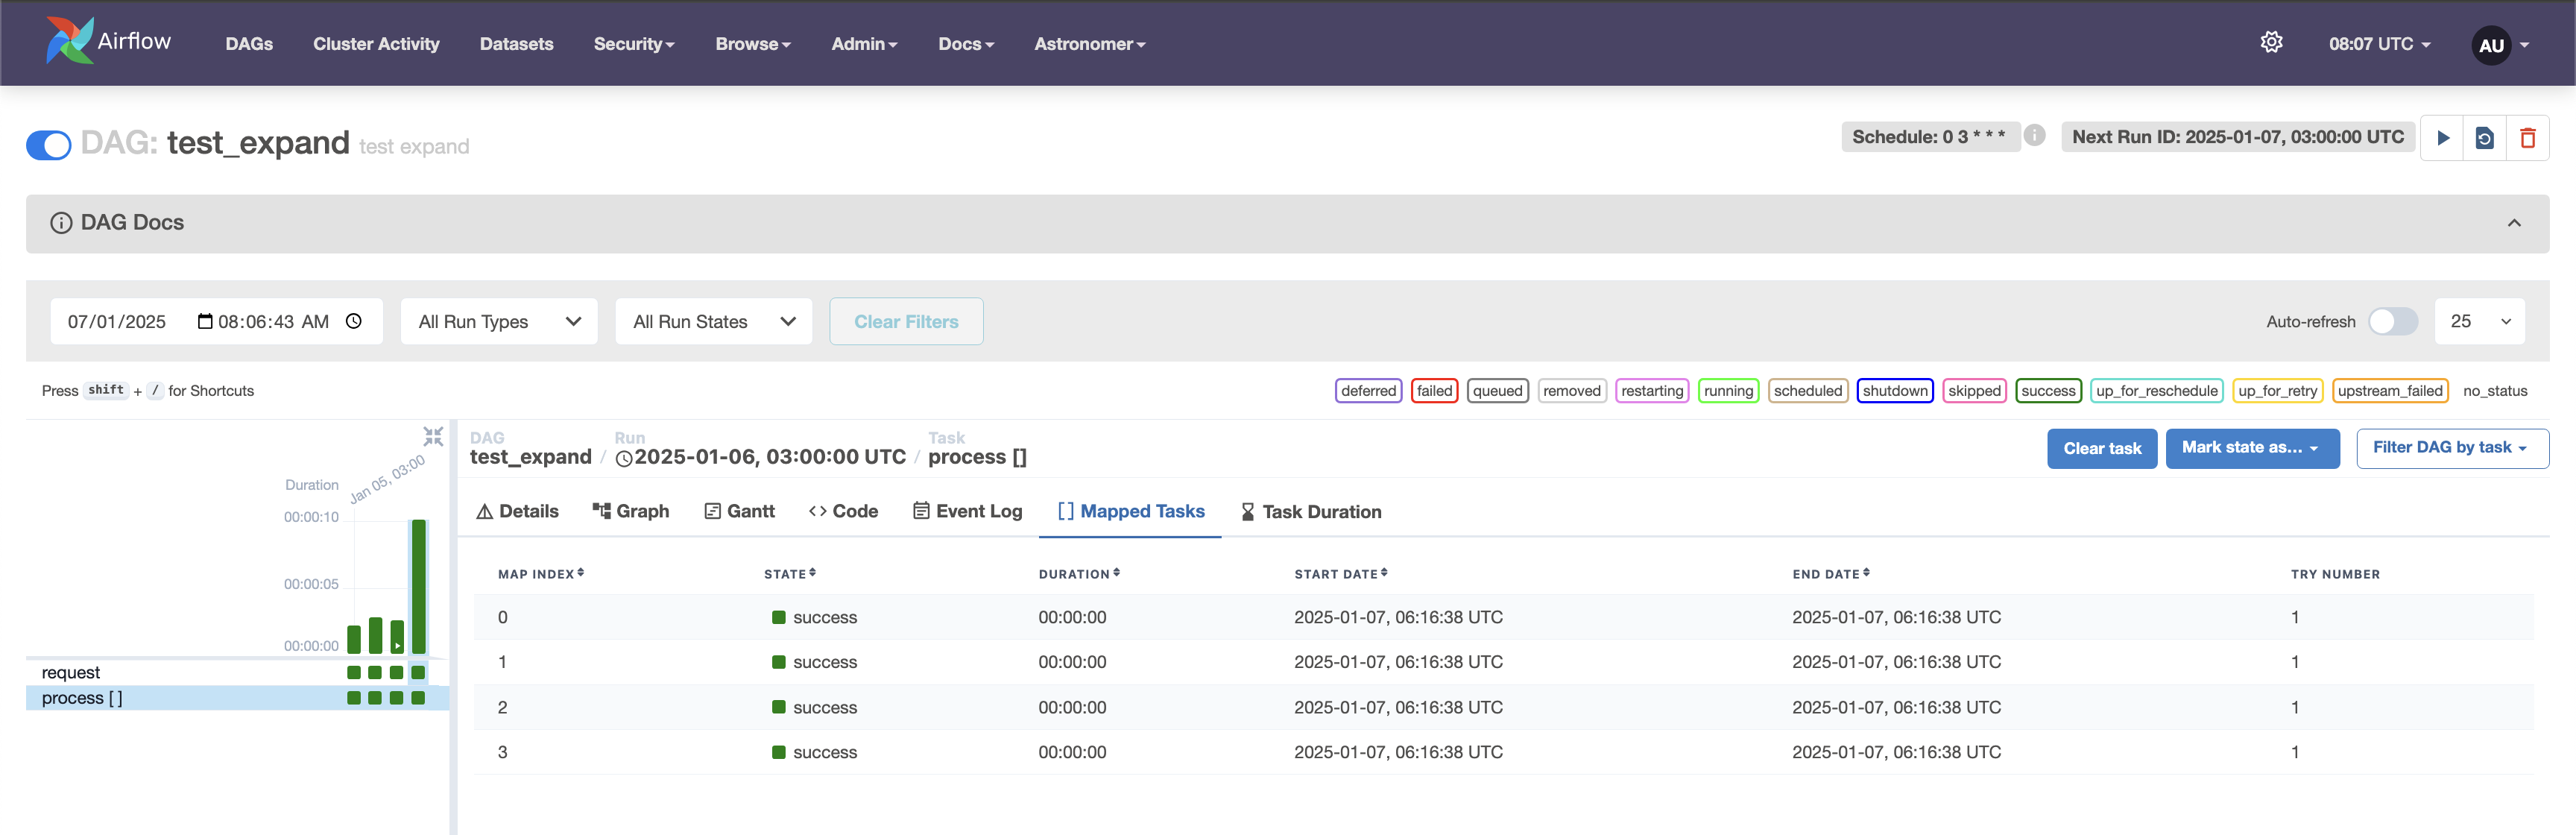Click the Airflow pinwheel logo
Image resolution: width=2576 pixels, height=835 pixels.
[x=69, y=42]
